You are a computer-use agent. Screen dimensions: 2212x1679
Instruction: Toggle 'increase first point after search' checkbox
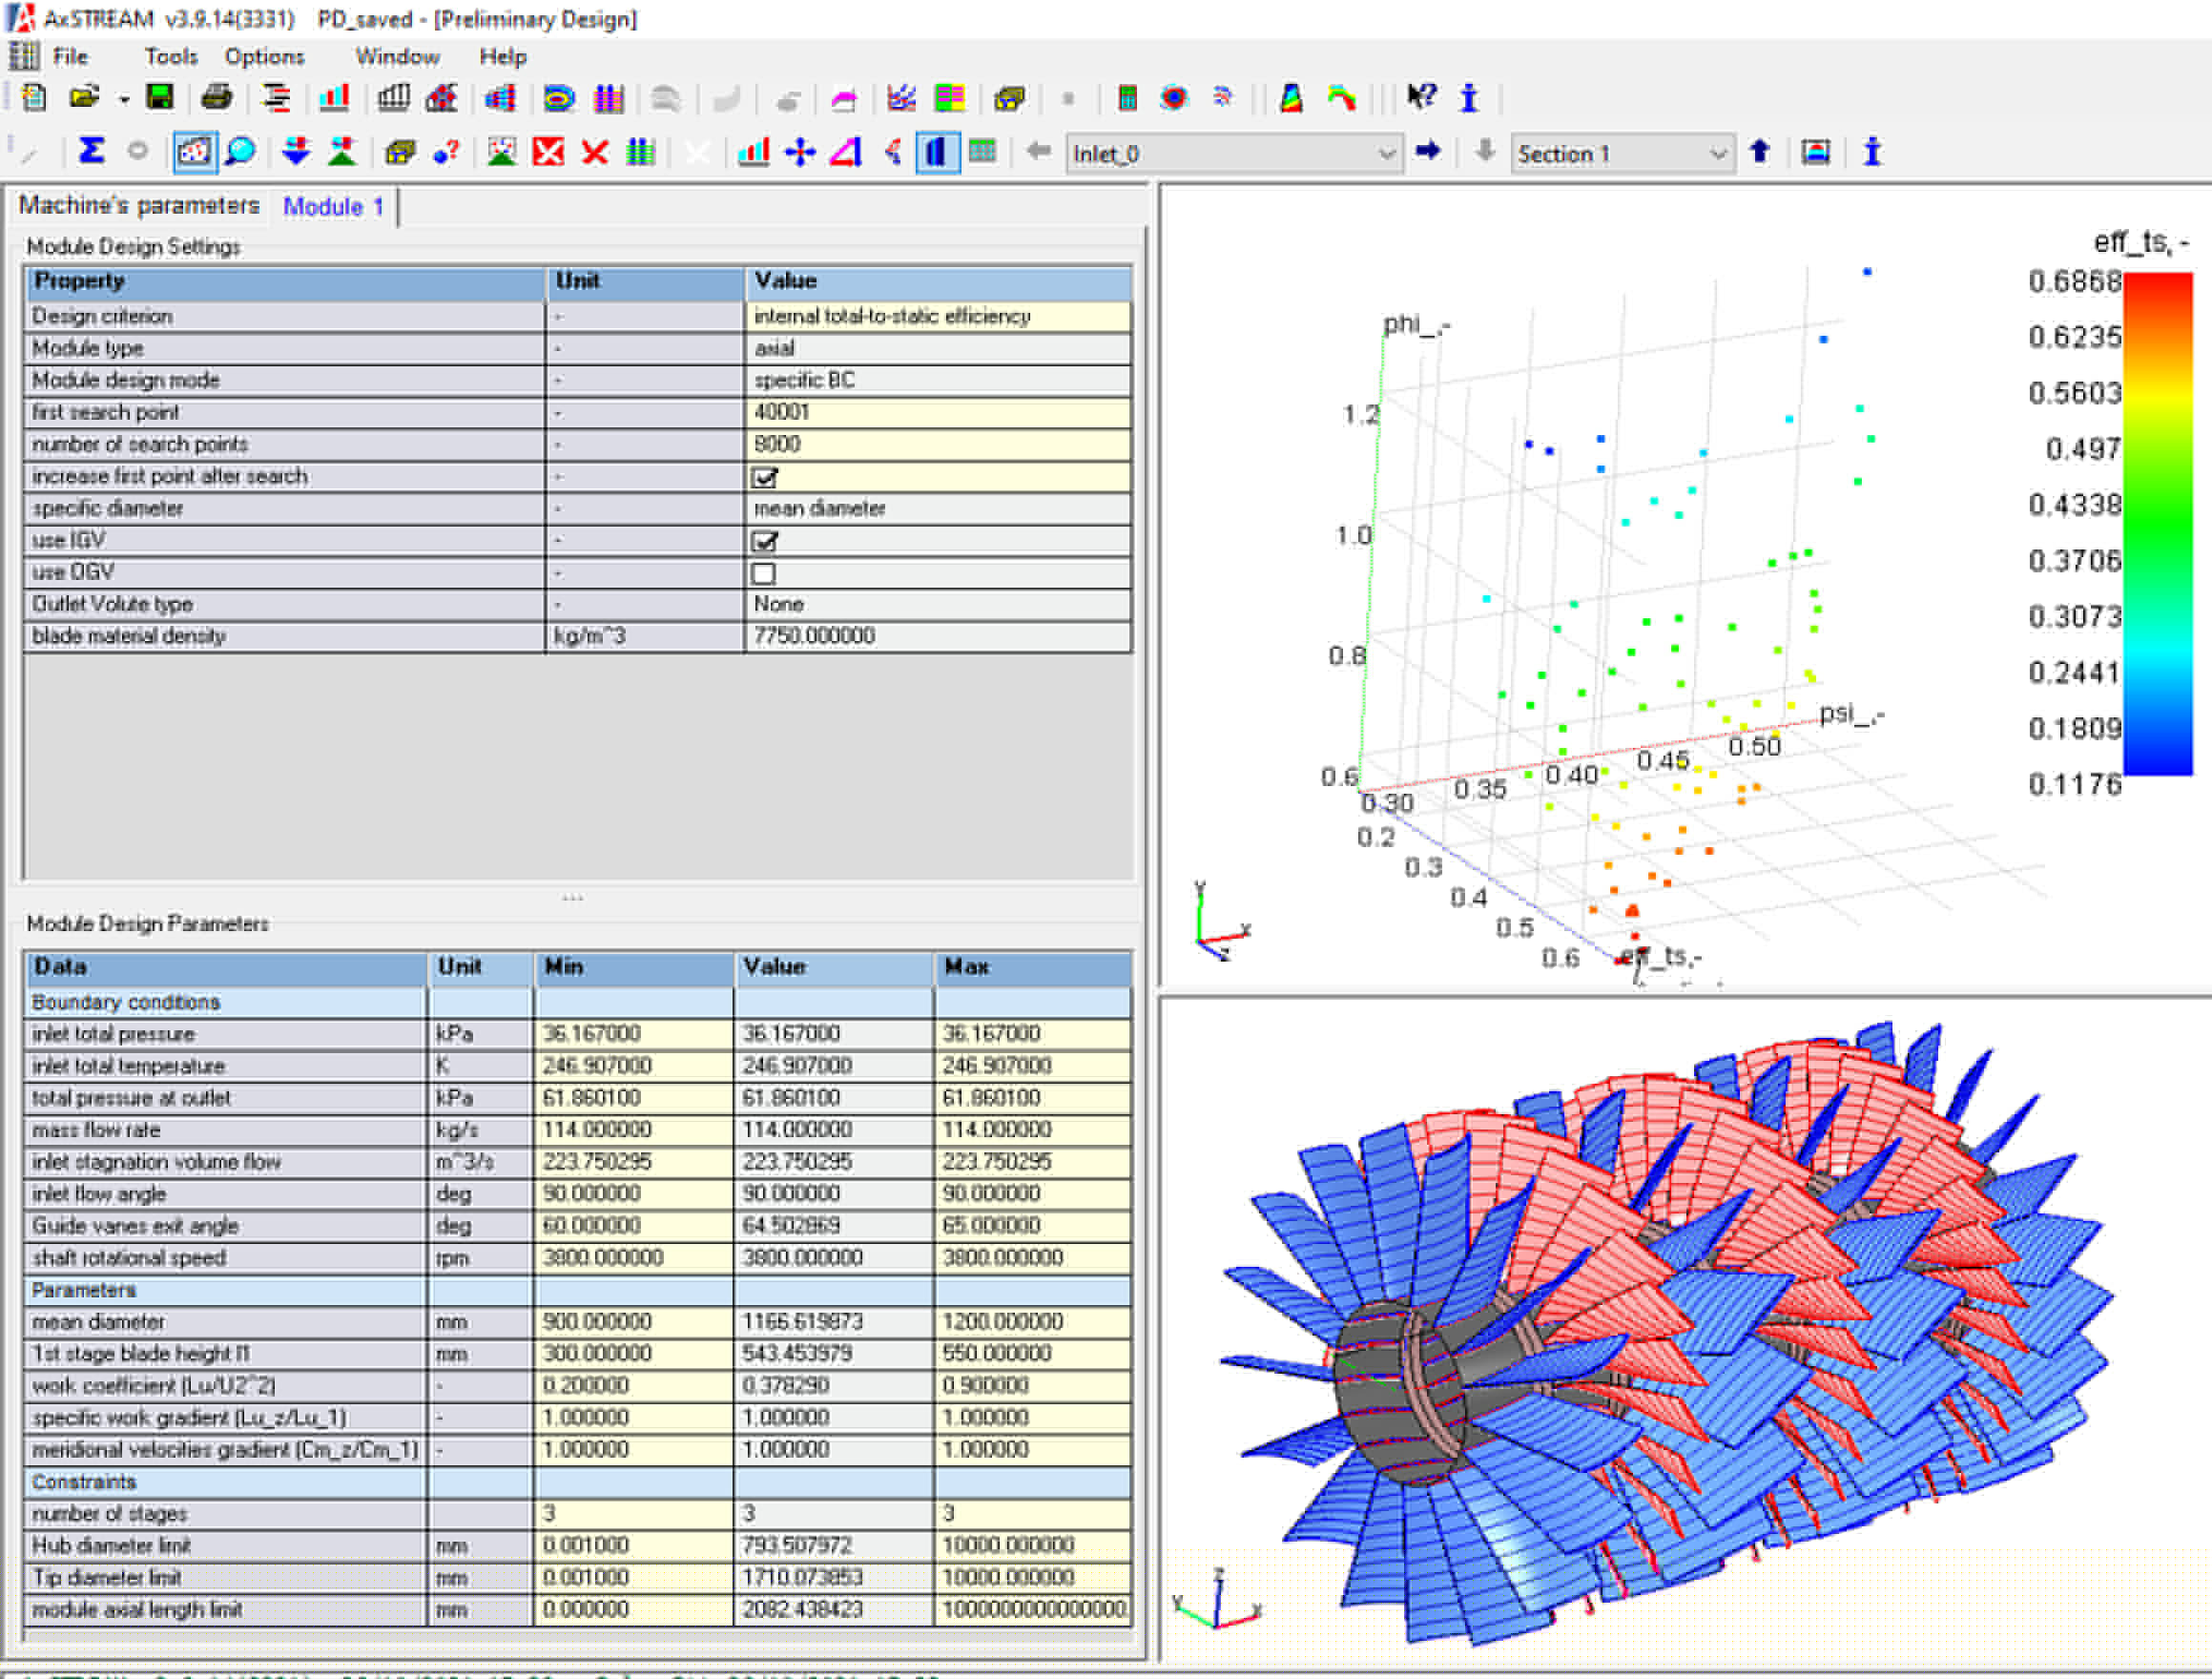(764, 477)
